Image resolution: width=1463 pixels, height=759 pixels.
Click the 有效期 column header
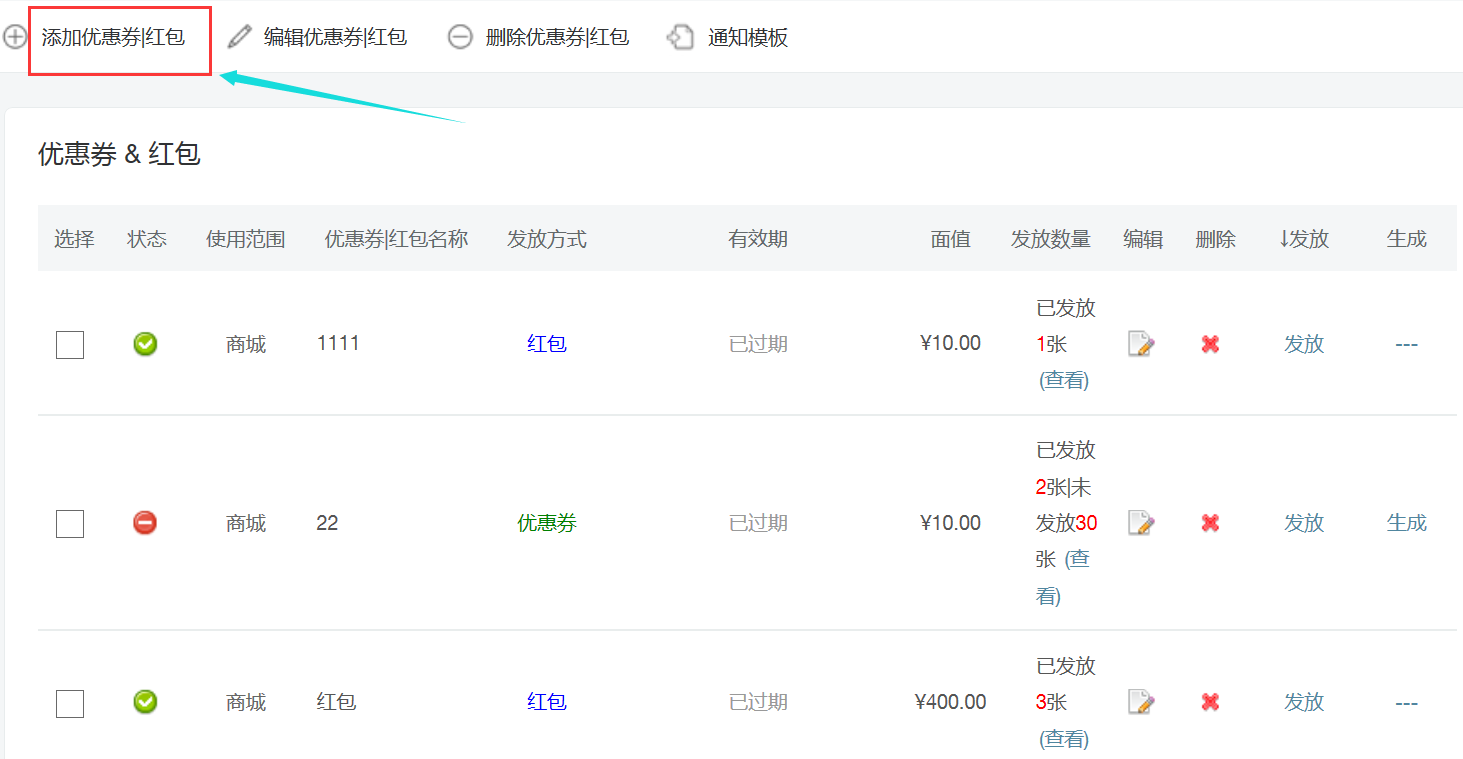[x=758, y=239]
